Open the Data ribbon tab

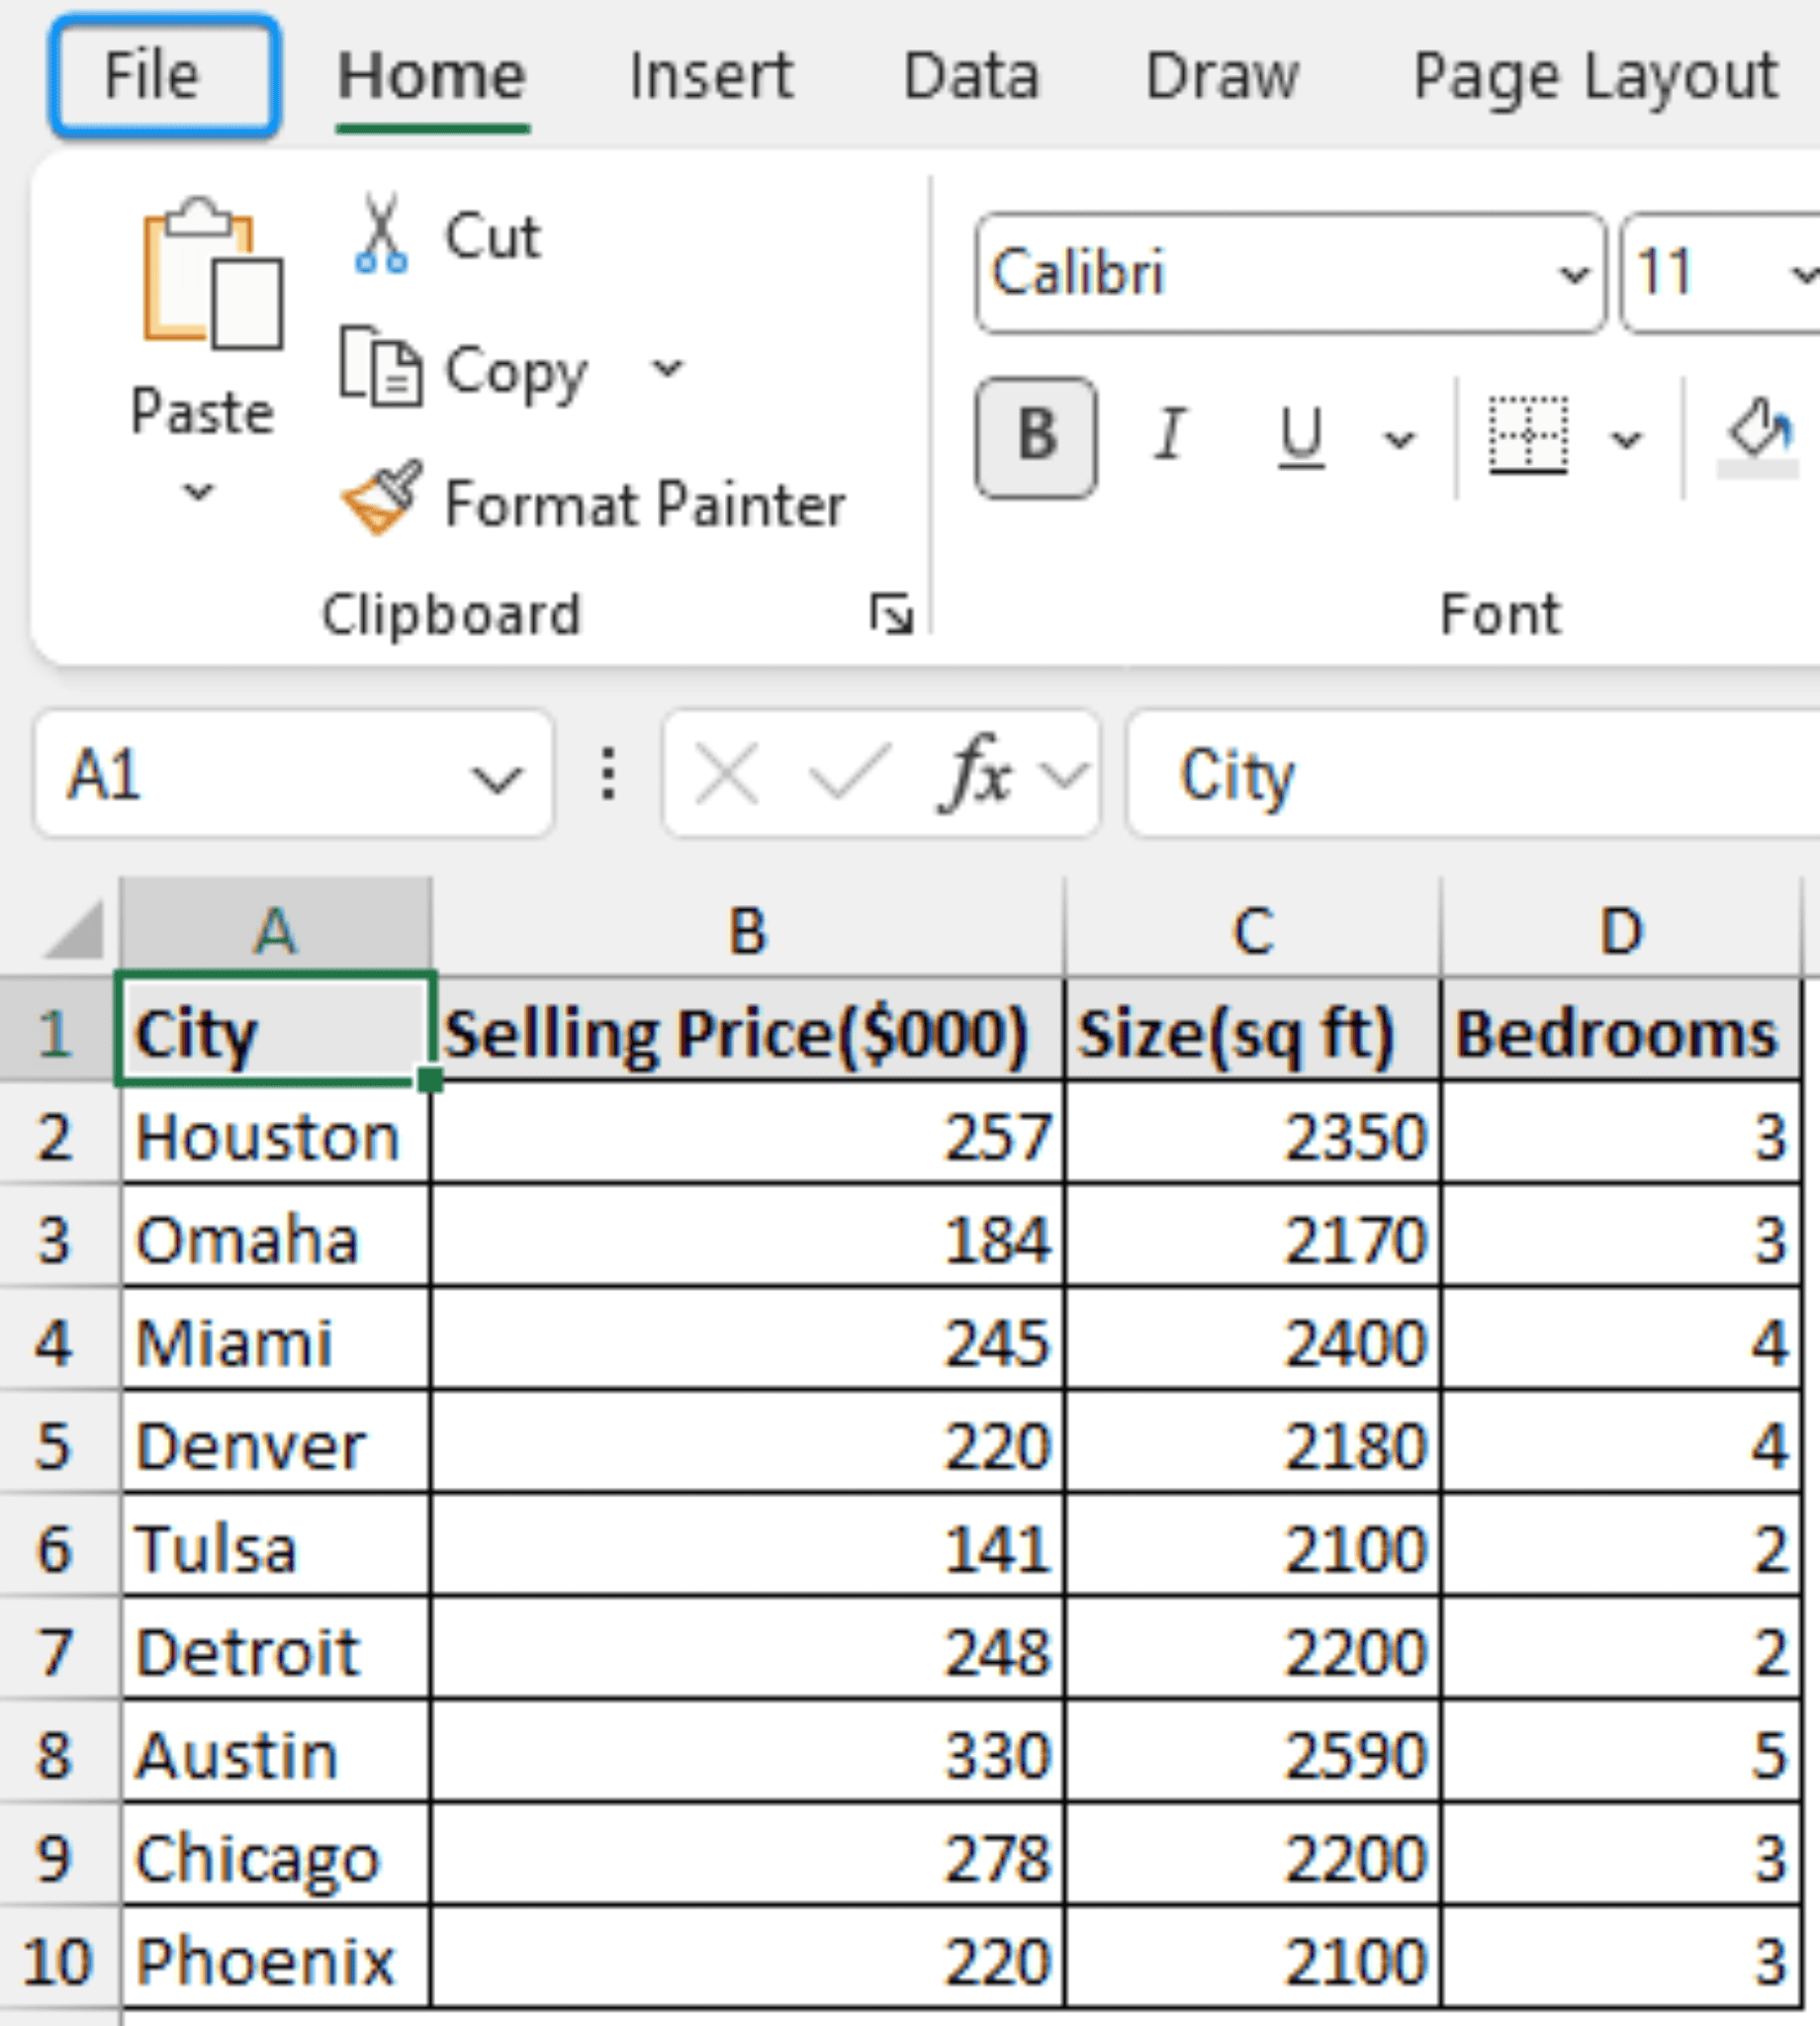pyautogui.click(x=972, y=75)
